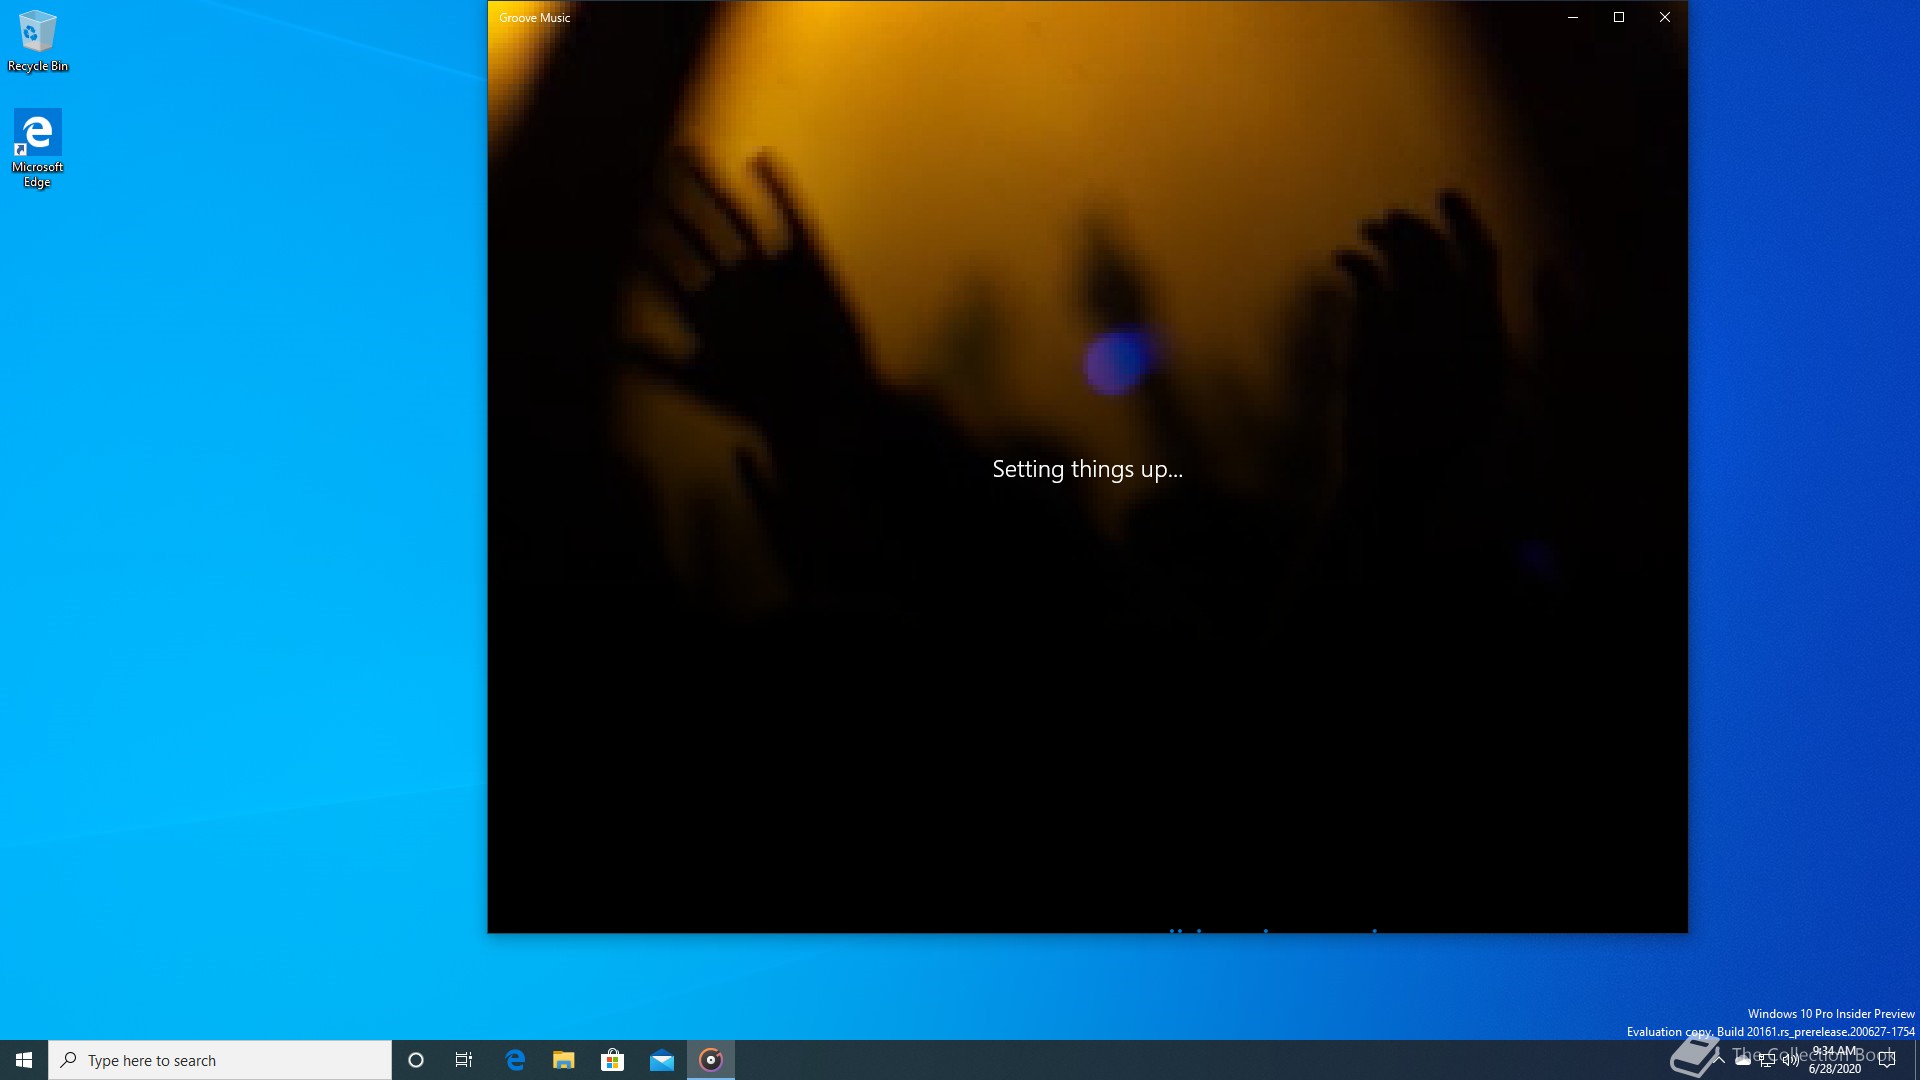Open Microsoft Store from the taskbar
The width and height of the screenshot is (1920, 1080).
point(612,1060)
